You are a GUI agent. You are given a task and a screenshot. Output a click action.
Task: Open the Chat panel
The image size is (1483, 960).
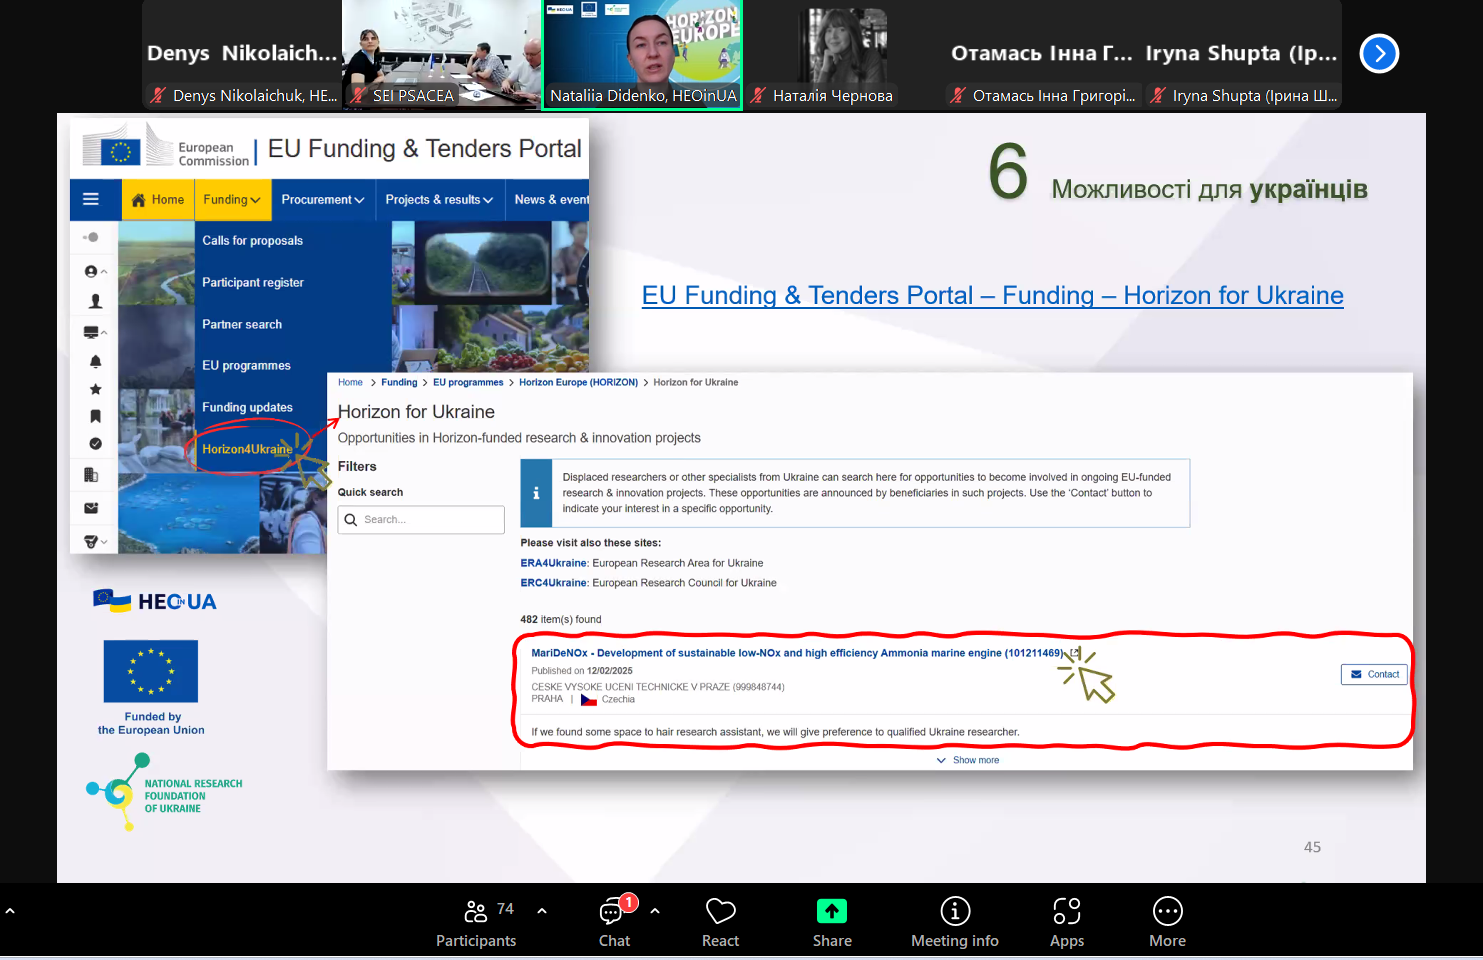[614, 923]
